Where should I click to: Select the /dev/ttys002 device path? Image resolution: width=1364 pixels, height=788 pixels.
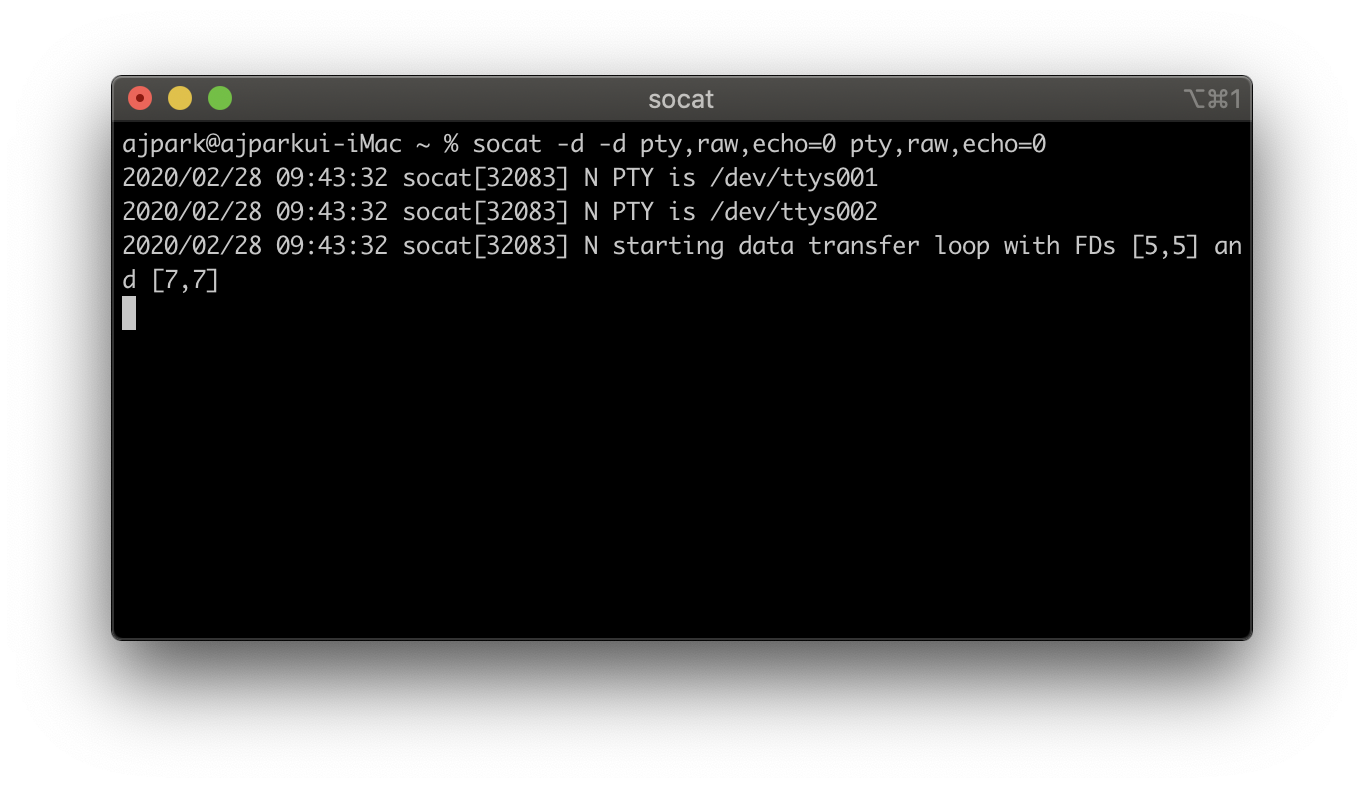pyautogui.click(x=795, y=211)
